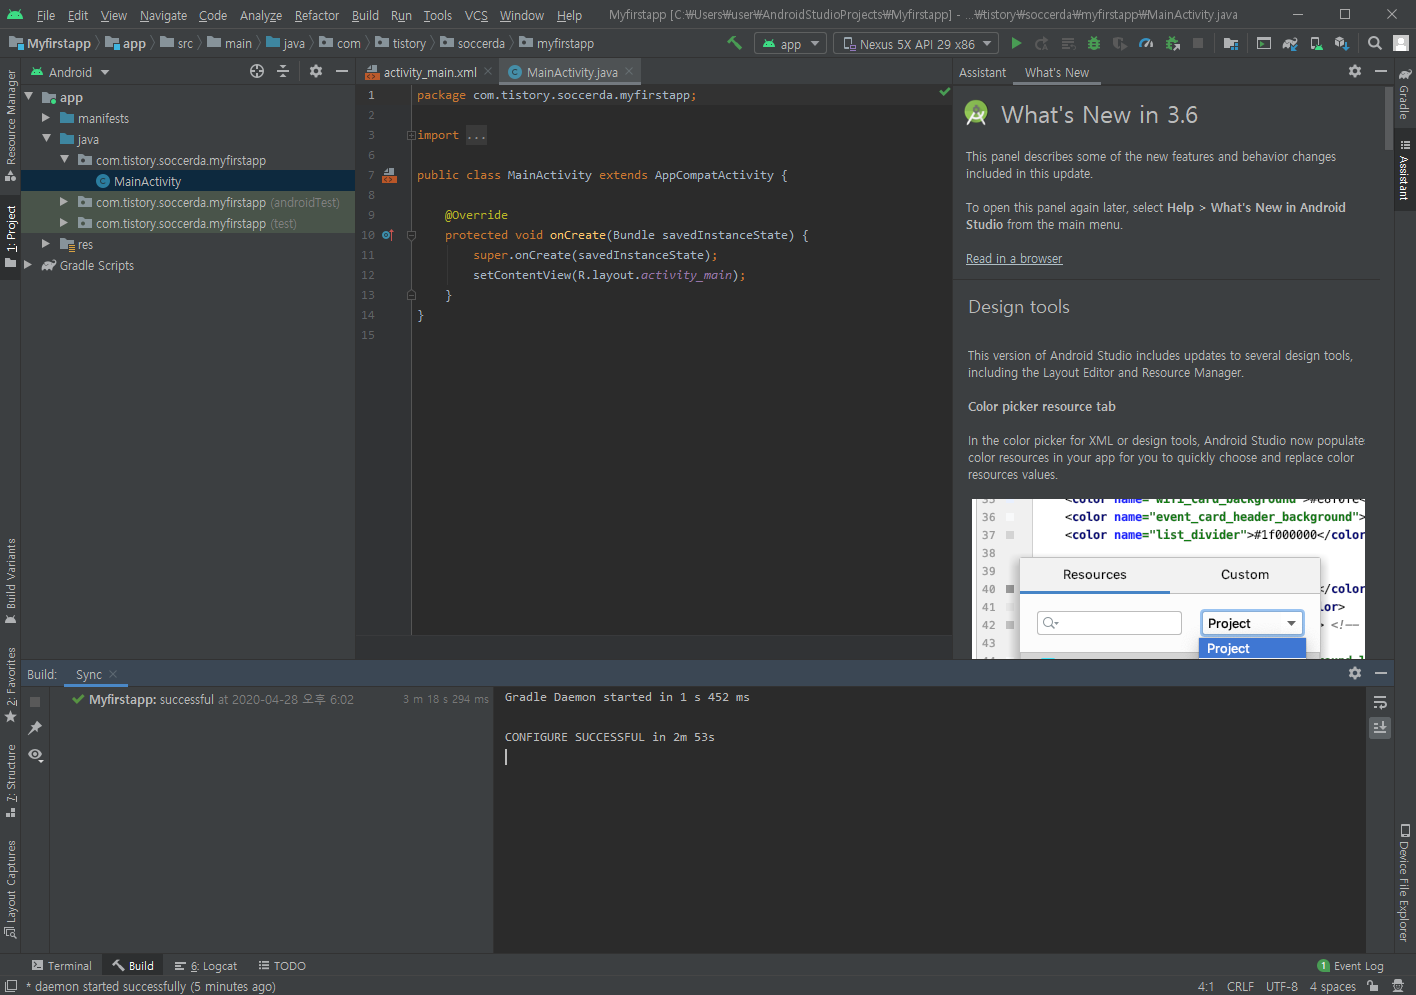Screen dimensions: 1416x995
Task: Select MainActivity in project tree
Action: tap(188, 181)
